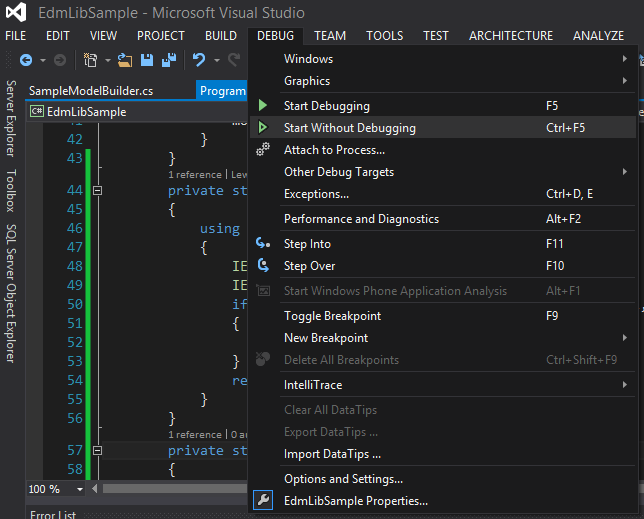Click the Open File folder icon

coord(125,60)
